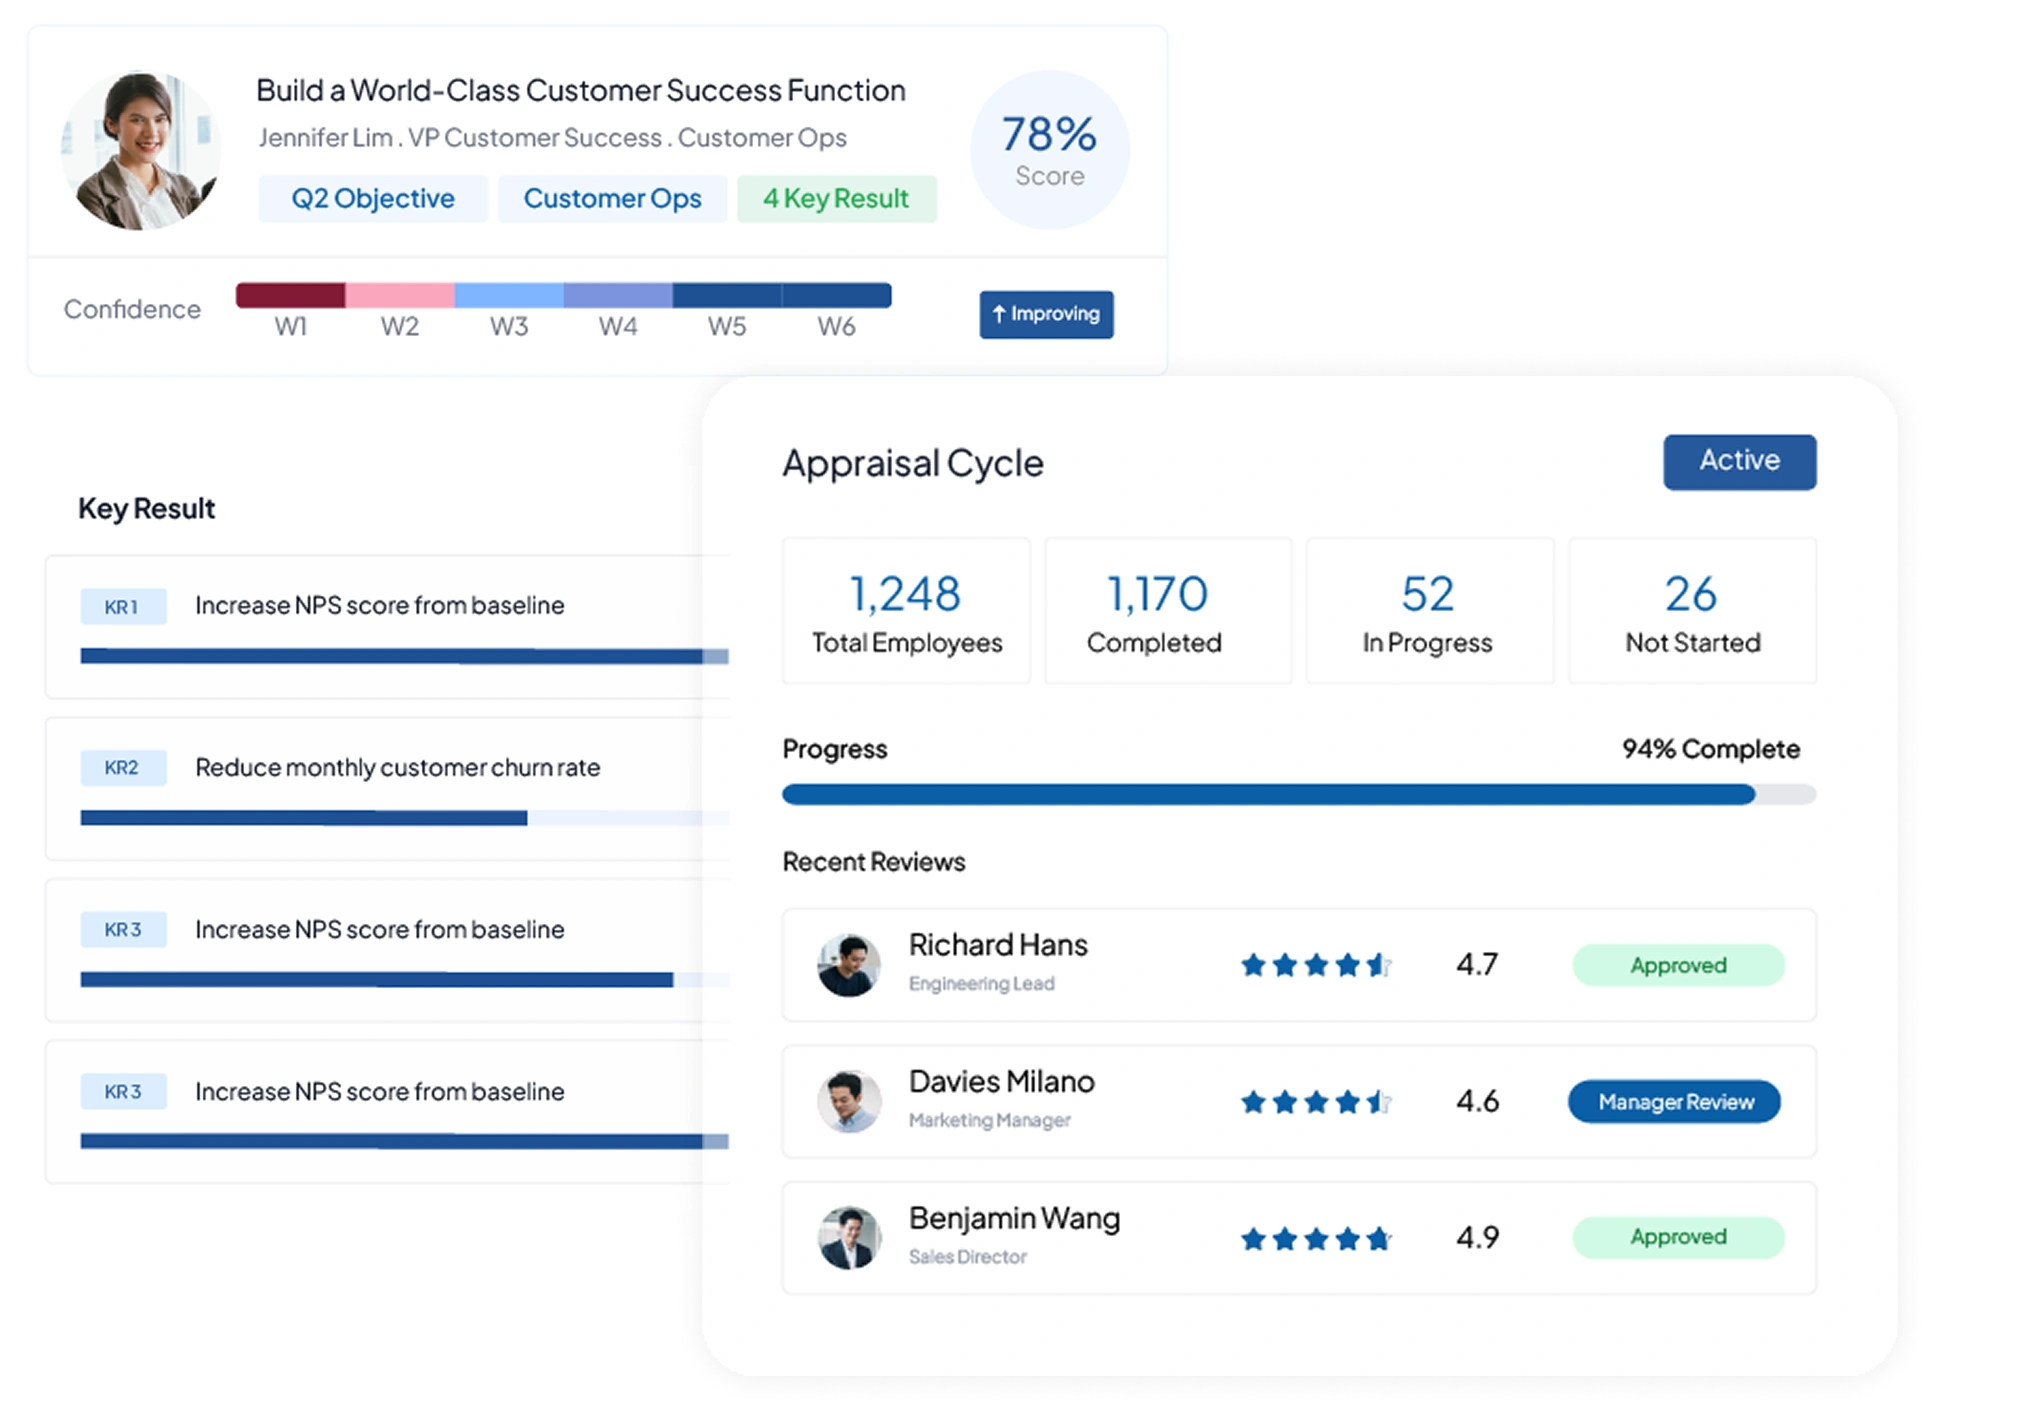Click the KR2 churn rate progress bar

coord(404,818)
